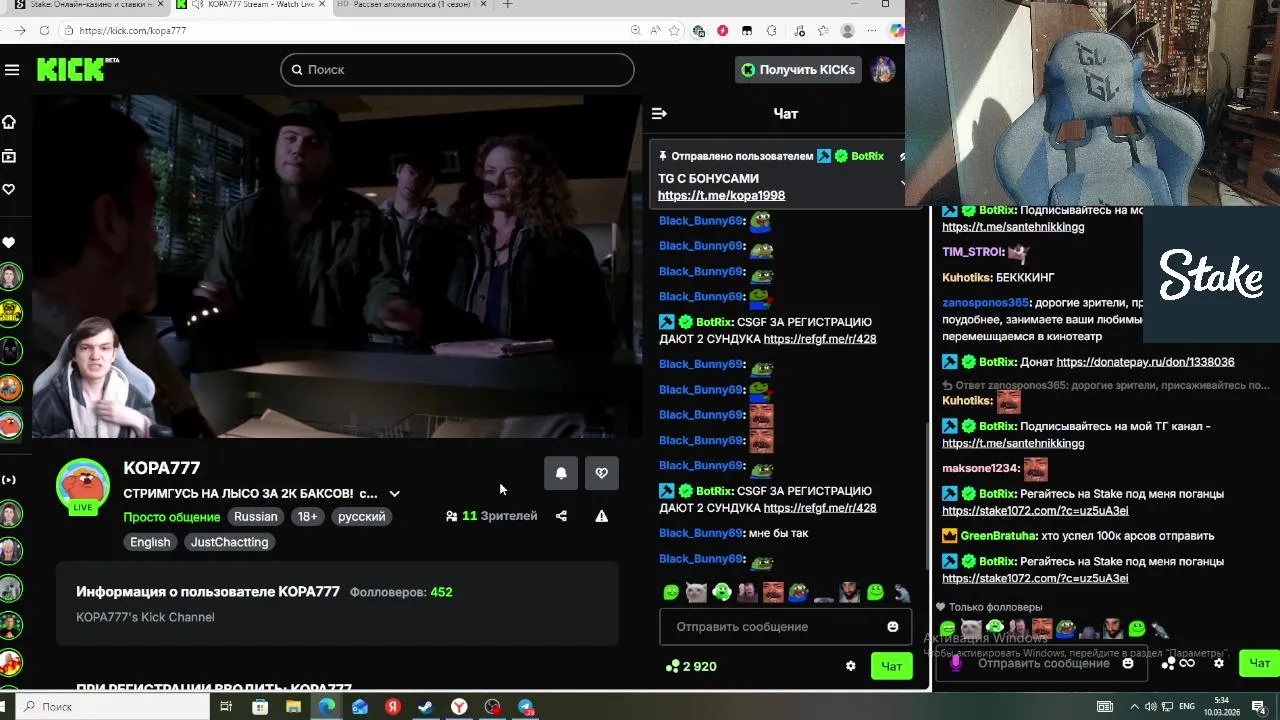Click the browser address bar
Viewport: 1280px width, 720px height.
click(340, 30)
